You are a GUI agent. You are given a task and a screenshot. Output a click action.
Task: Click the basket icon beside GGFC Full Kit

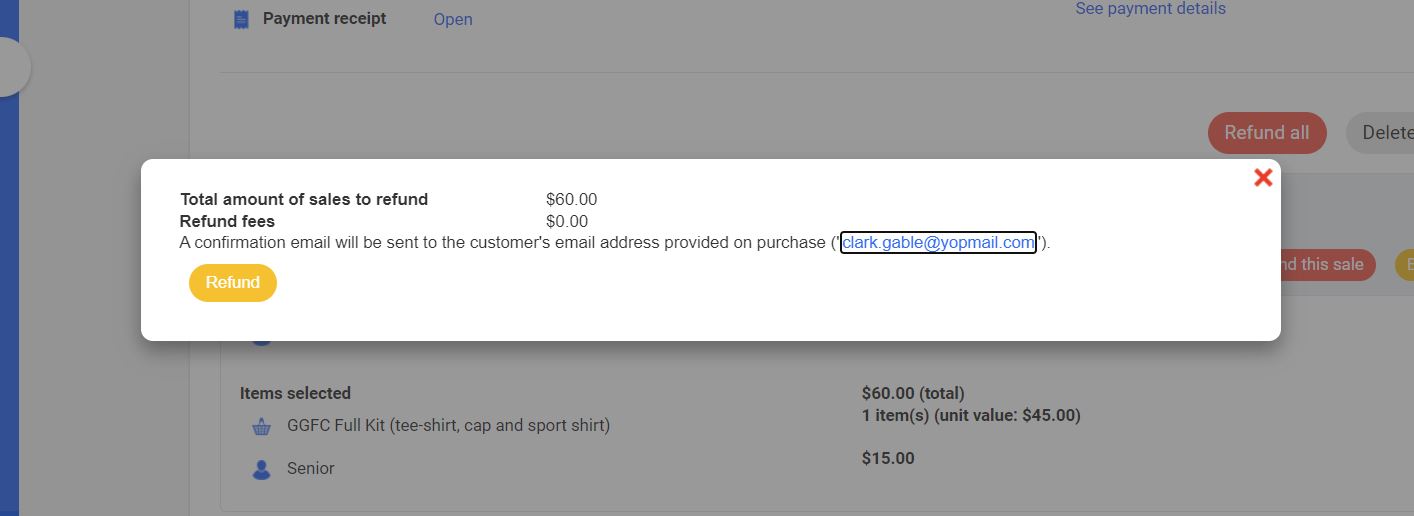click(262, 426)
